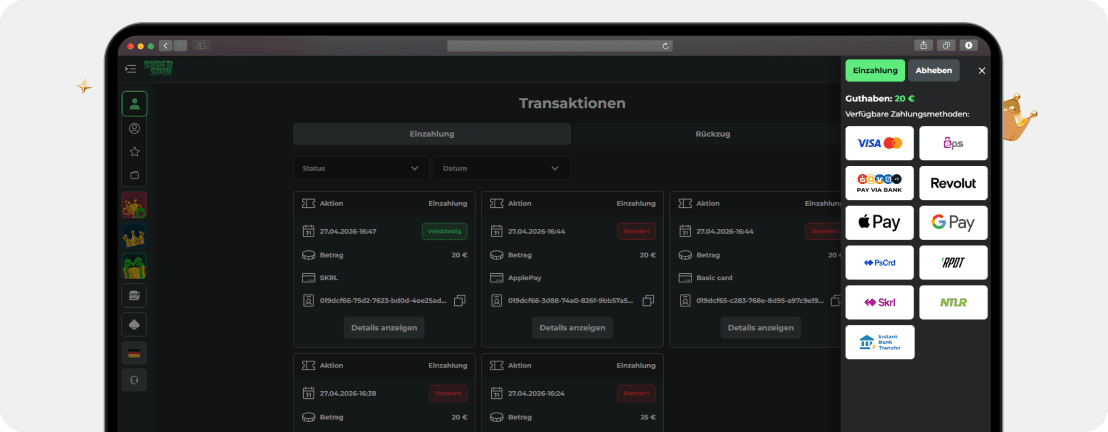Select the Abheben tab in wallet panel
The image size is (1108, 432).
(x=933, y=71)
